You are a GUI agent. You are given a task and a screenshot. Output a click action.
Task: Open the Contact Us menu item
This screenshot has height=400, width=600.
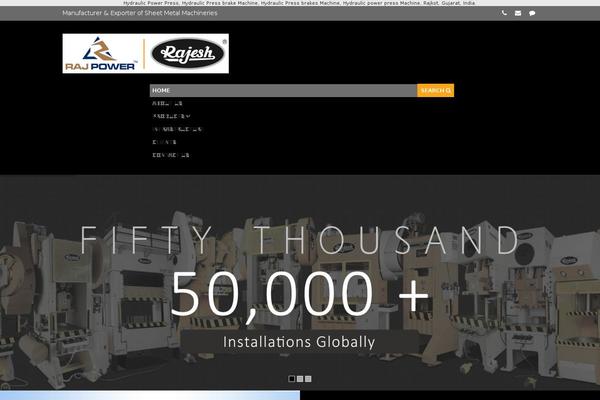tap(171, 155)
